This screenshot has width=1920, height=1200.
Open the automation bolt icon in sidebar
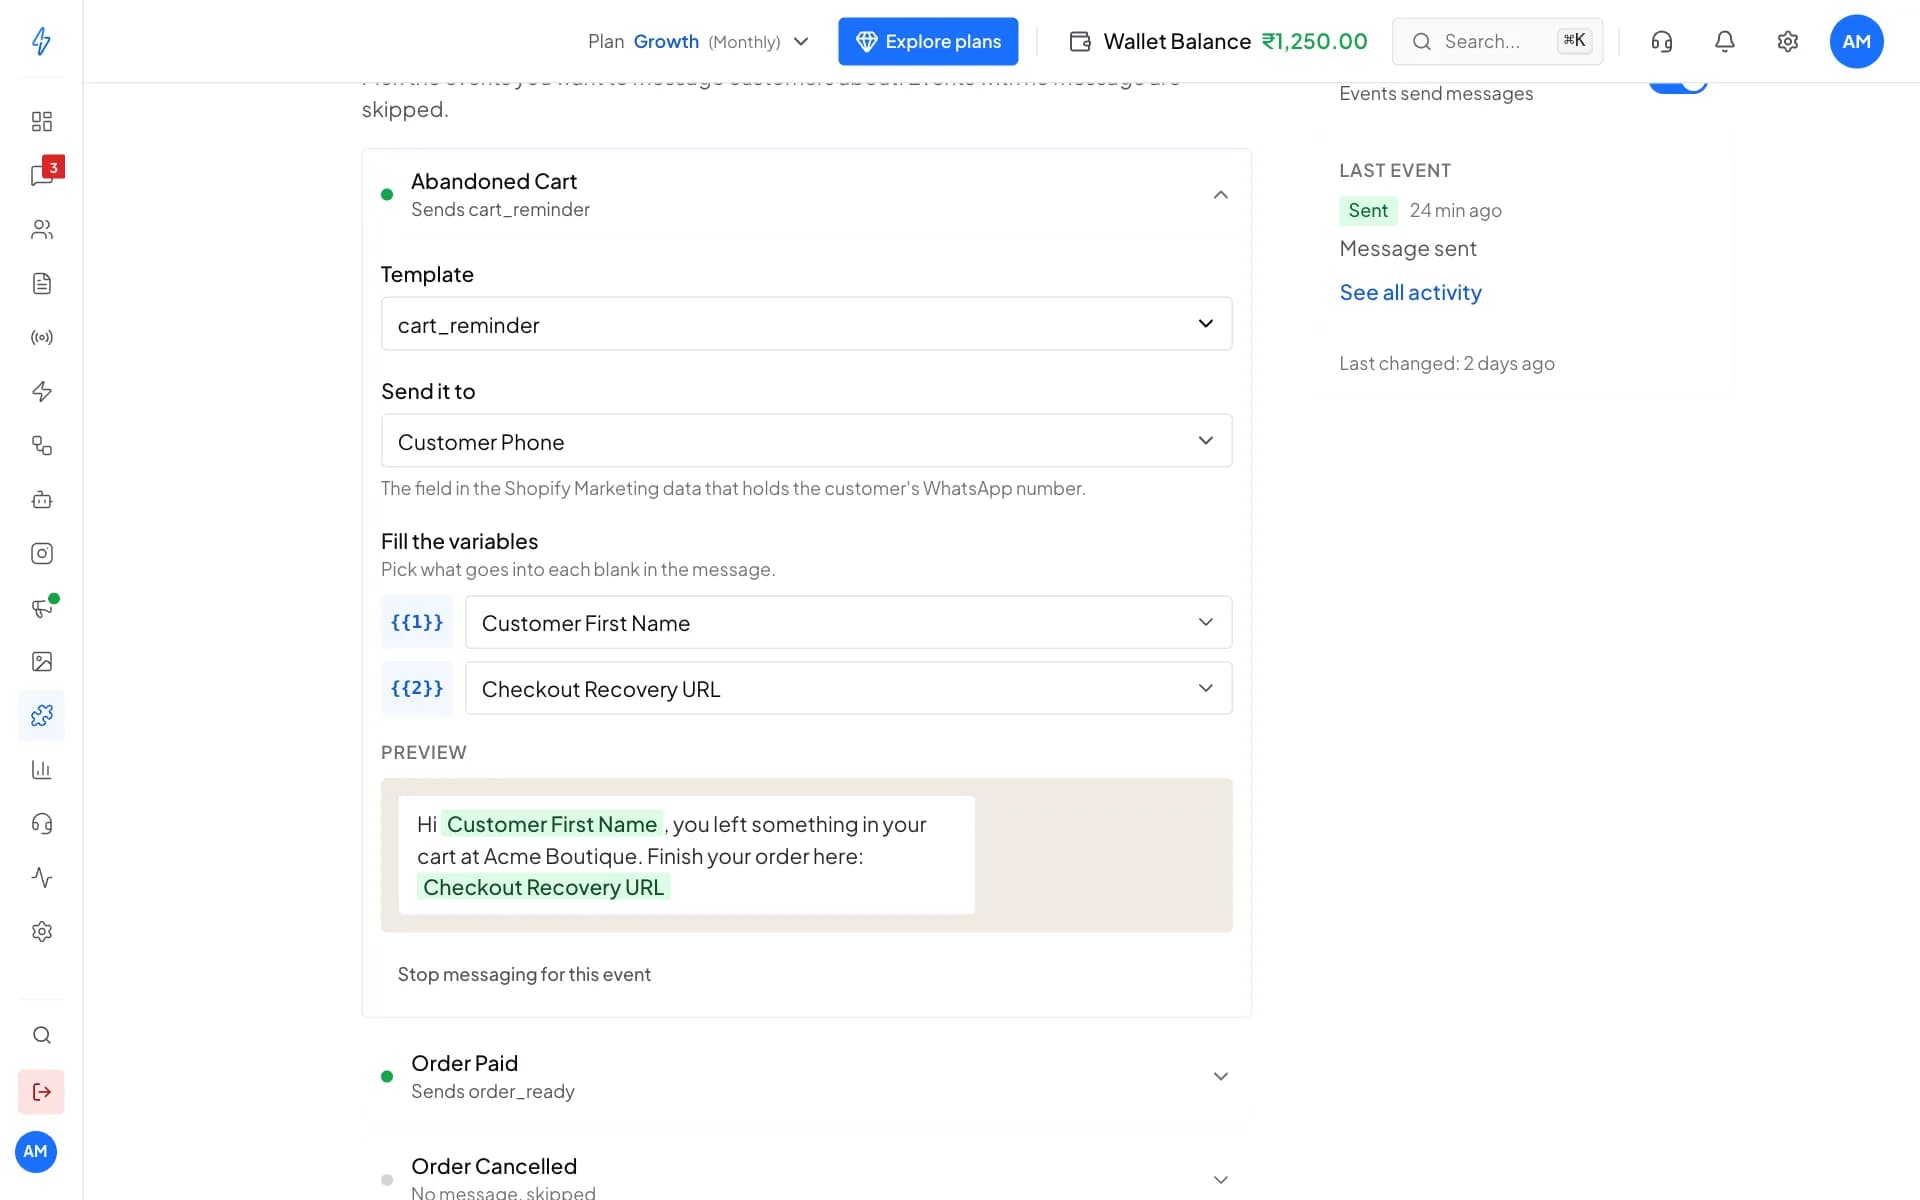pyautogui.click(x=41, y=391)
